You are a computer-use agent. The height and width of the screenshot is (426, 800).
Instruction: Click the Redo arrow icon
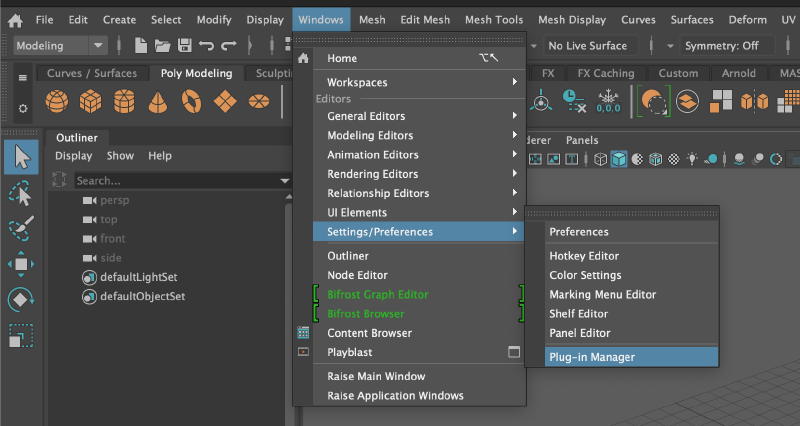point(229,46)
